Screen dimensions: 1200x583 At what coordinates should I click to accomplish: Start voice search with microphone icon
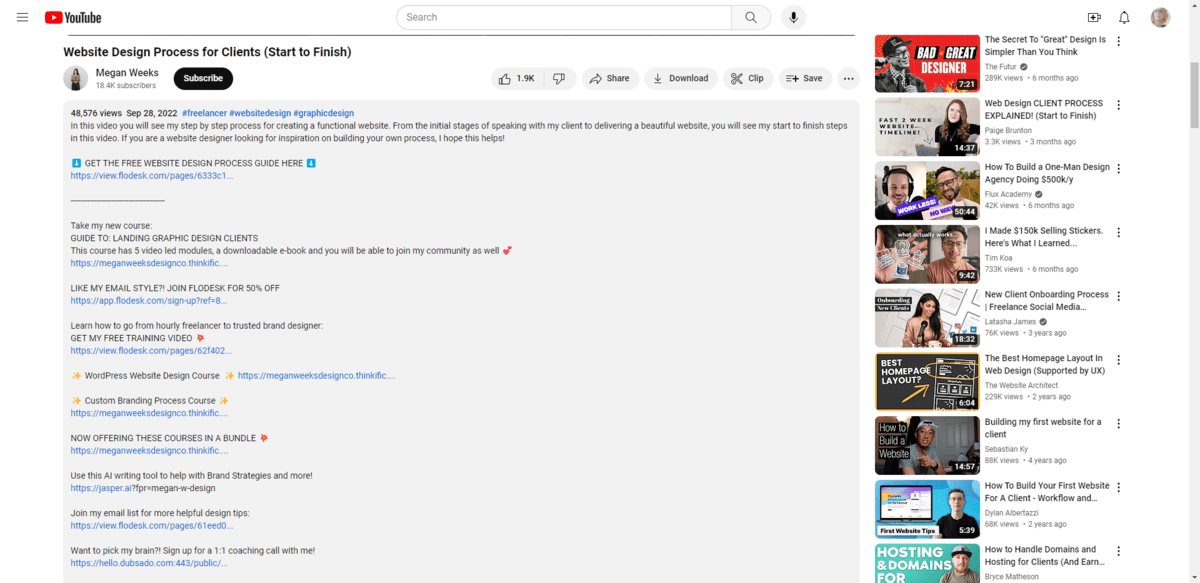tap(793, 17)
